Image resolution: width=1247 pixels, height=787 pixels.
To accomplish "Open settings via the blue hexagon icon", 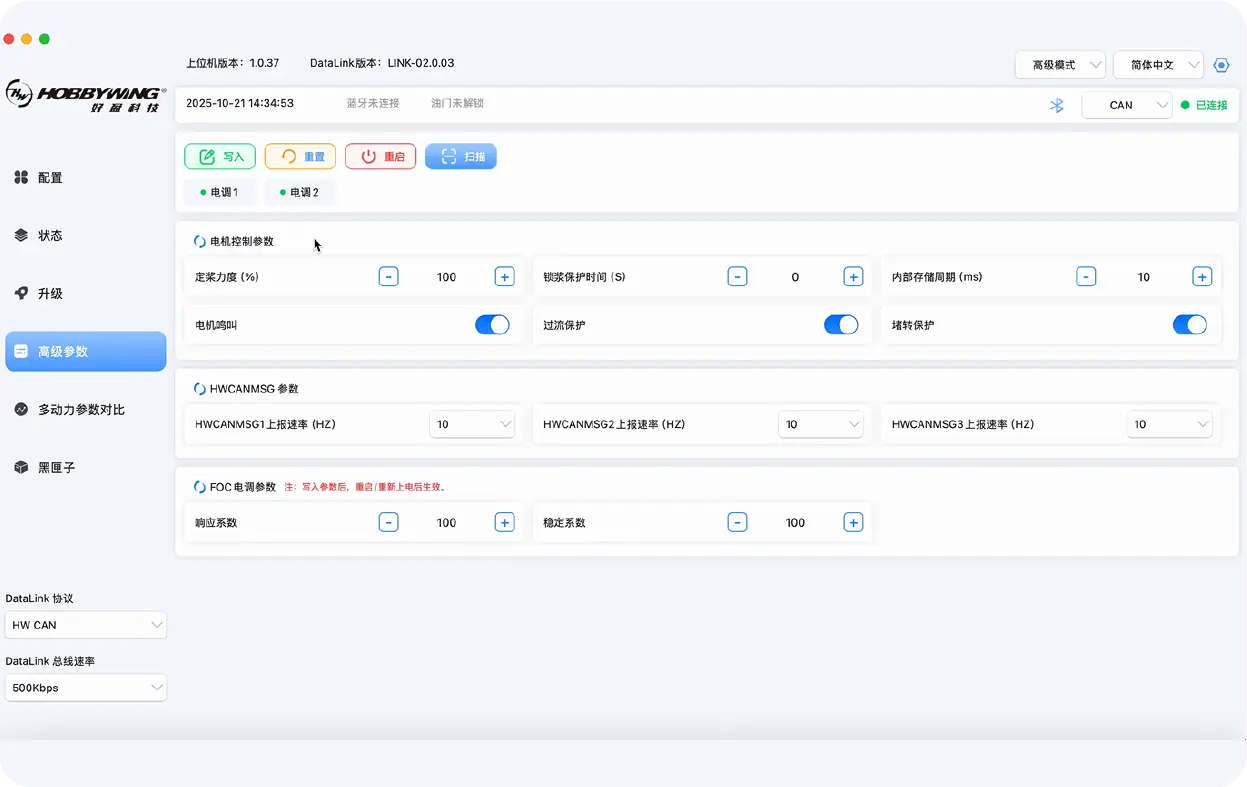I will click(1221, 65).
